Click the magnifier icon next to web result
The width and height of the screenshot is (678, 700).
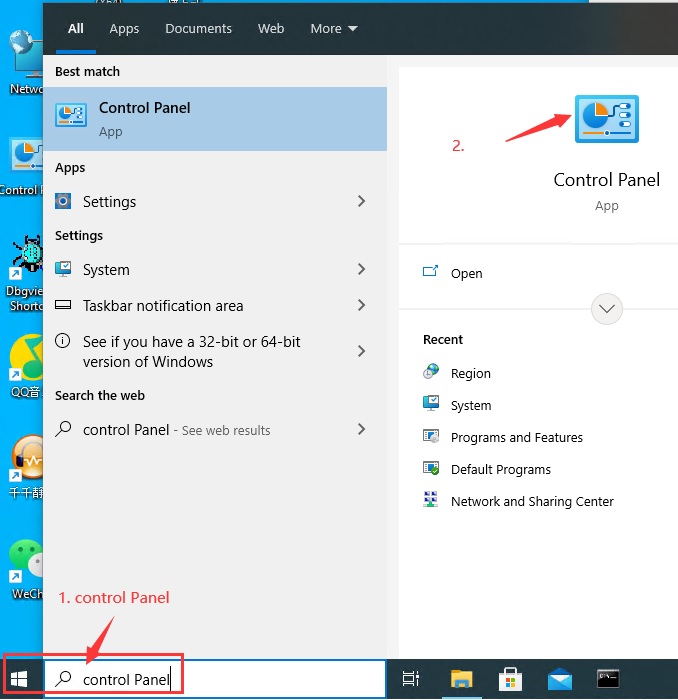click(x=63, y=429)
